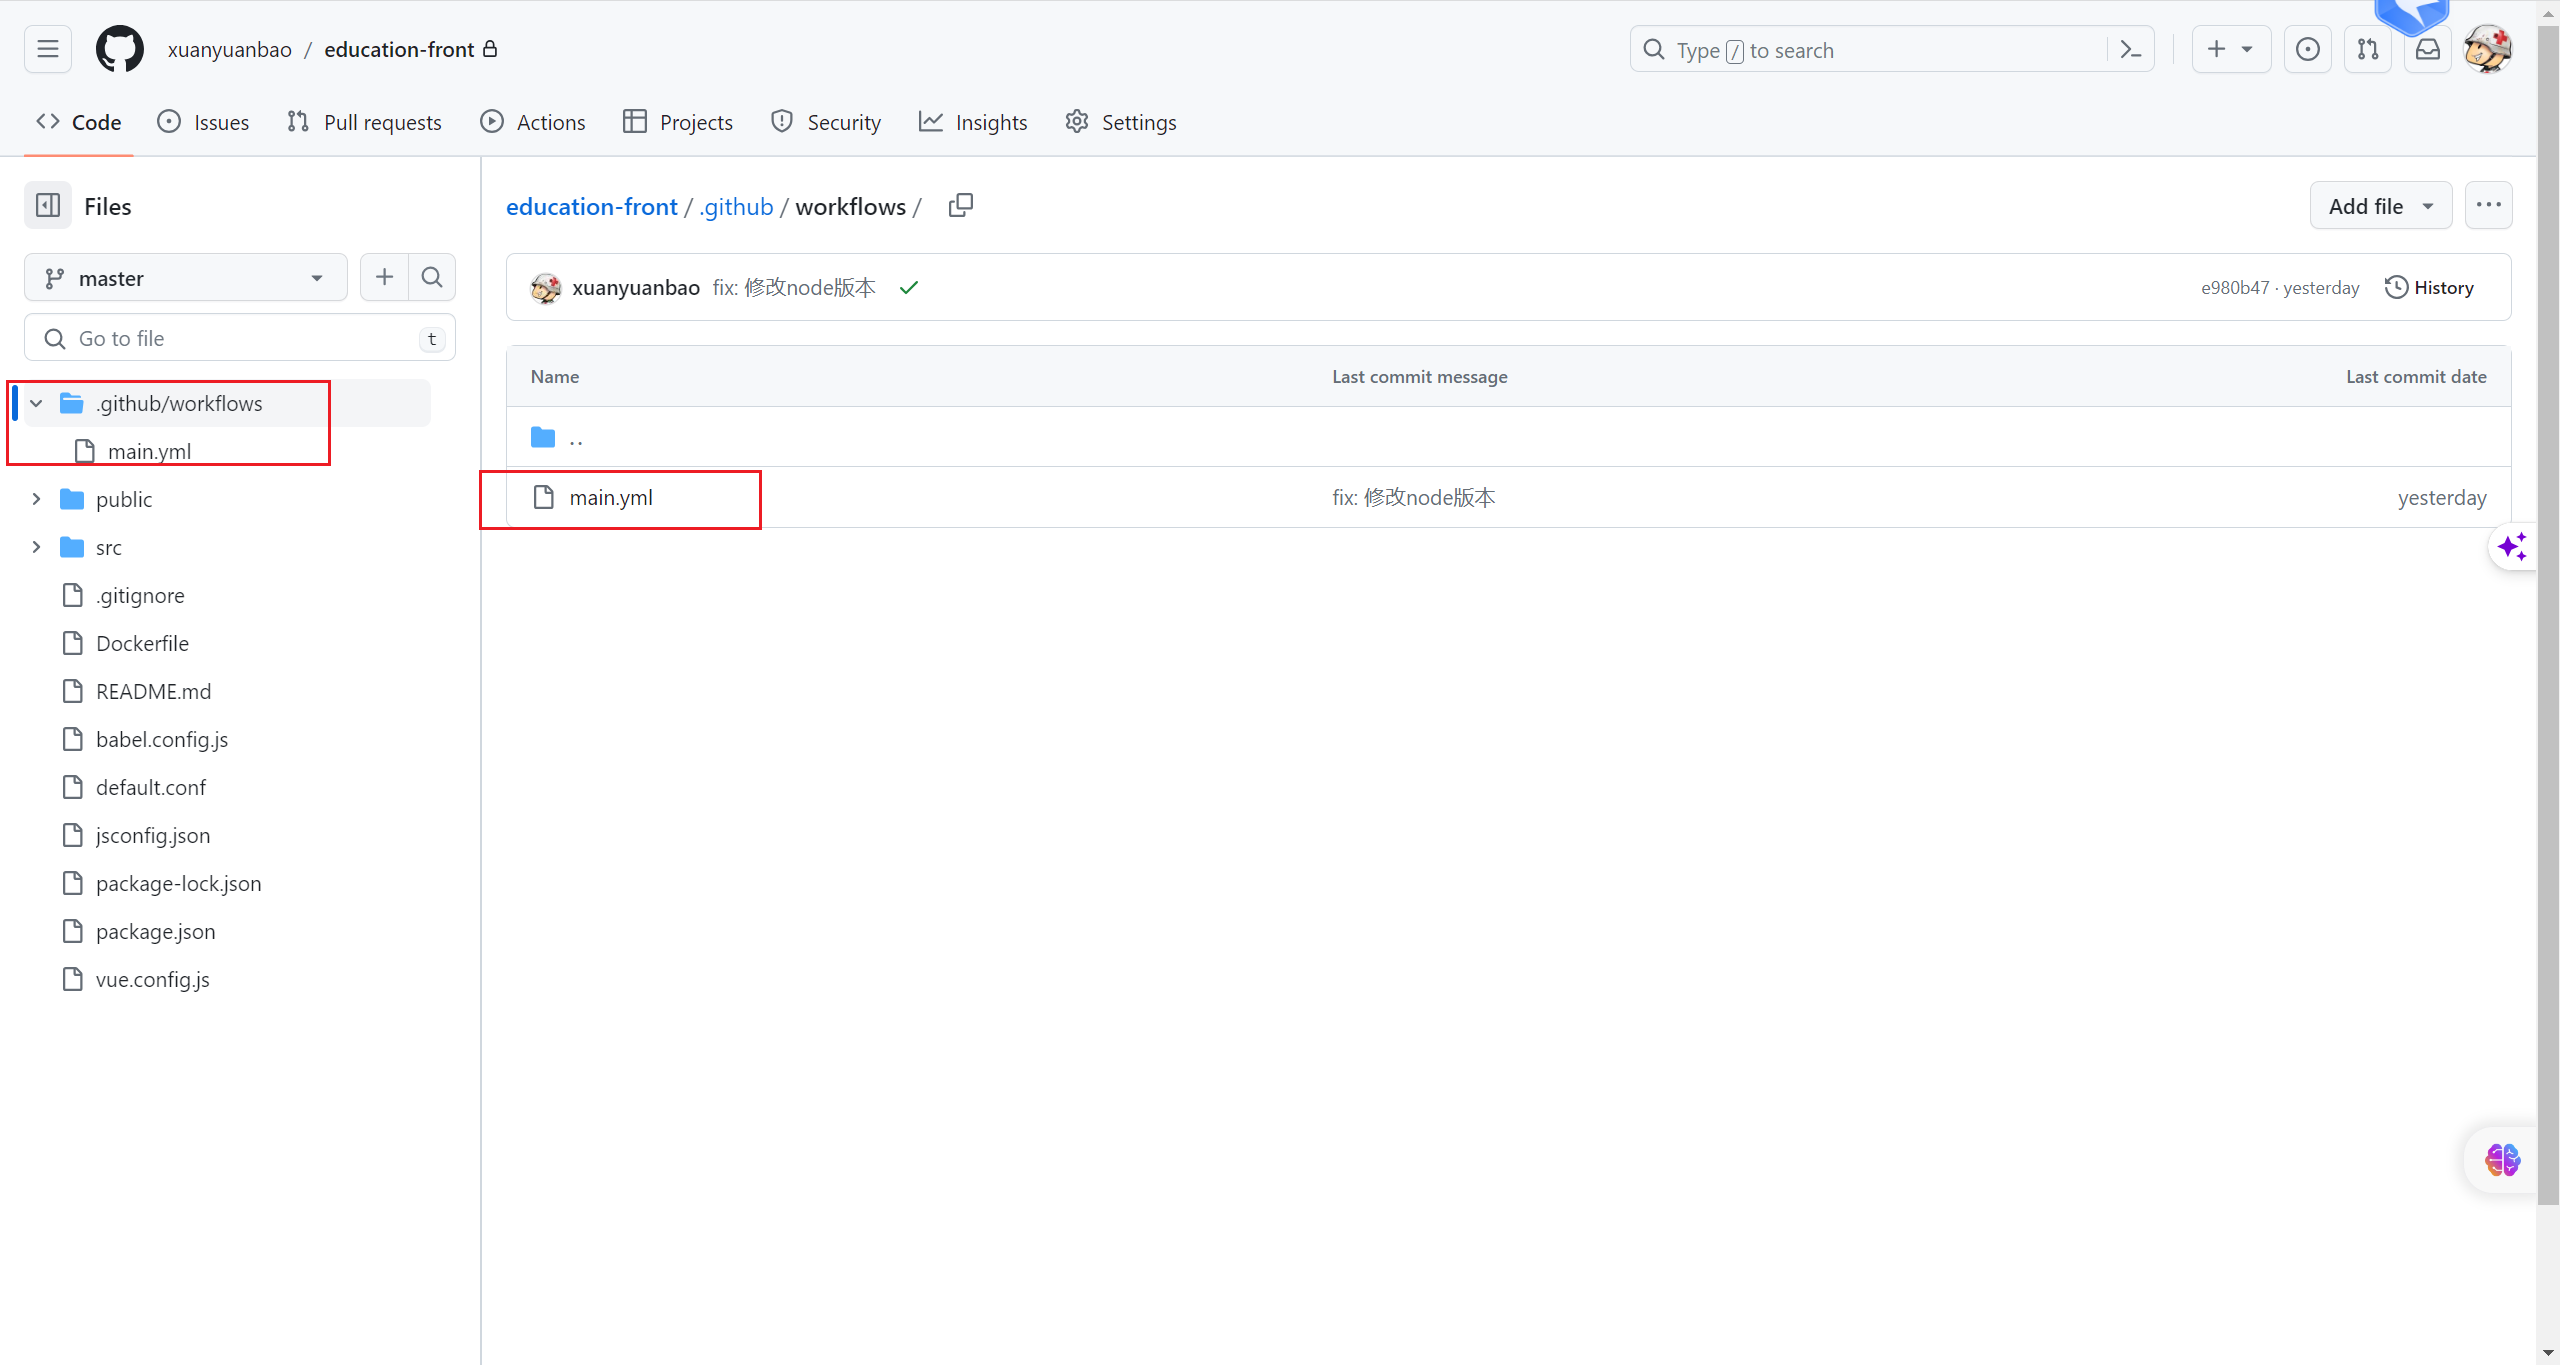Screen dimensions: 2560x1365
Task: Open the master branch dropdown
Action: click(x=185, y=278)
